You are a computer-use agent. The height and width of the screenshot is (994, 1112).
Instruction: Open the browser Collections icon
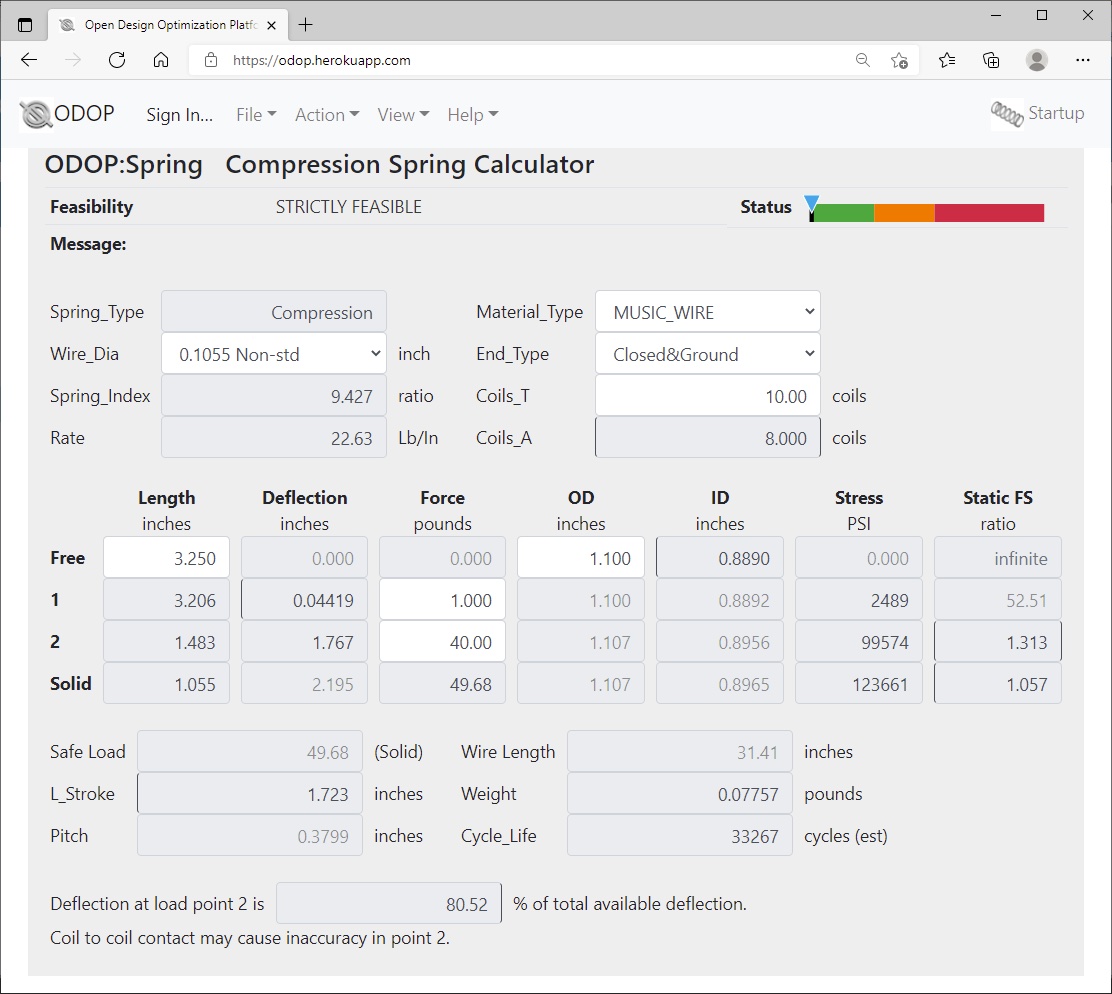click(x=991, y=60)
